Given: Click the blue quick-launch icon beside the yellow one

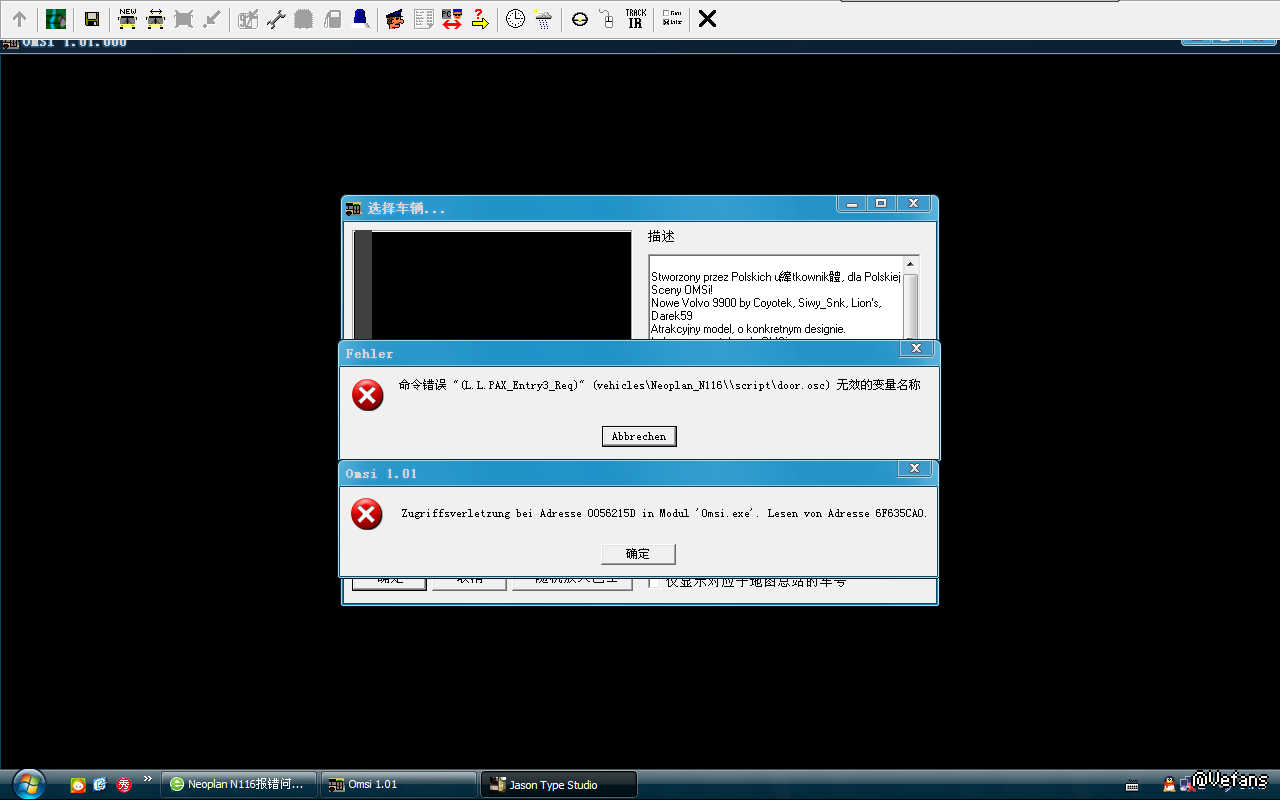Looking at the screenshot, I should pos(100,785).
